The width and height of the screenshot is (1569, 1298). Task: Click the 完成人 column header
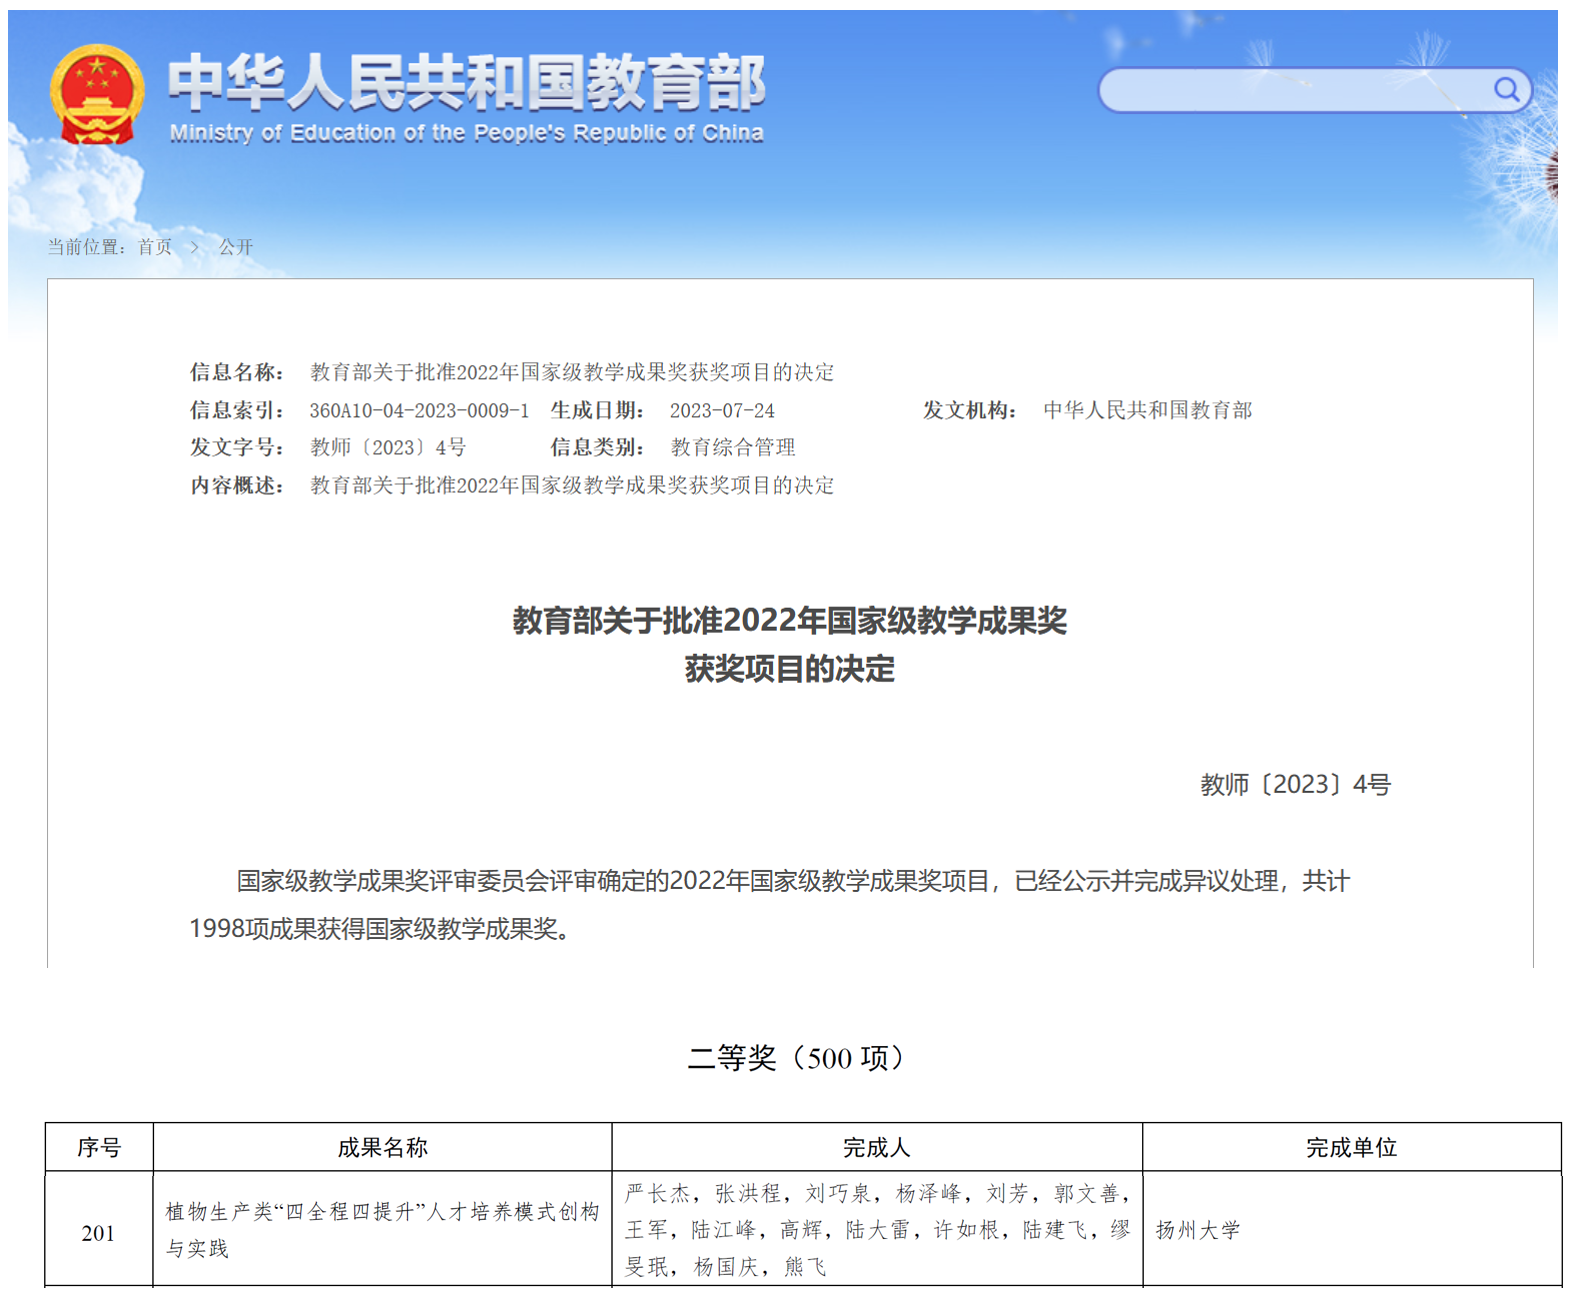tap(876, 1147)
